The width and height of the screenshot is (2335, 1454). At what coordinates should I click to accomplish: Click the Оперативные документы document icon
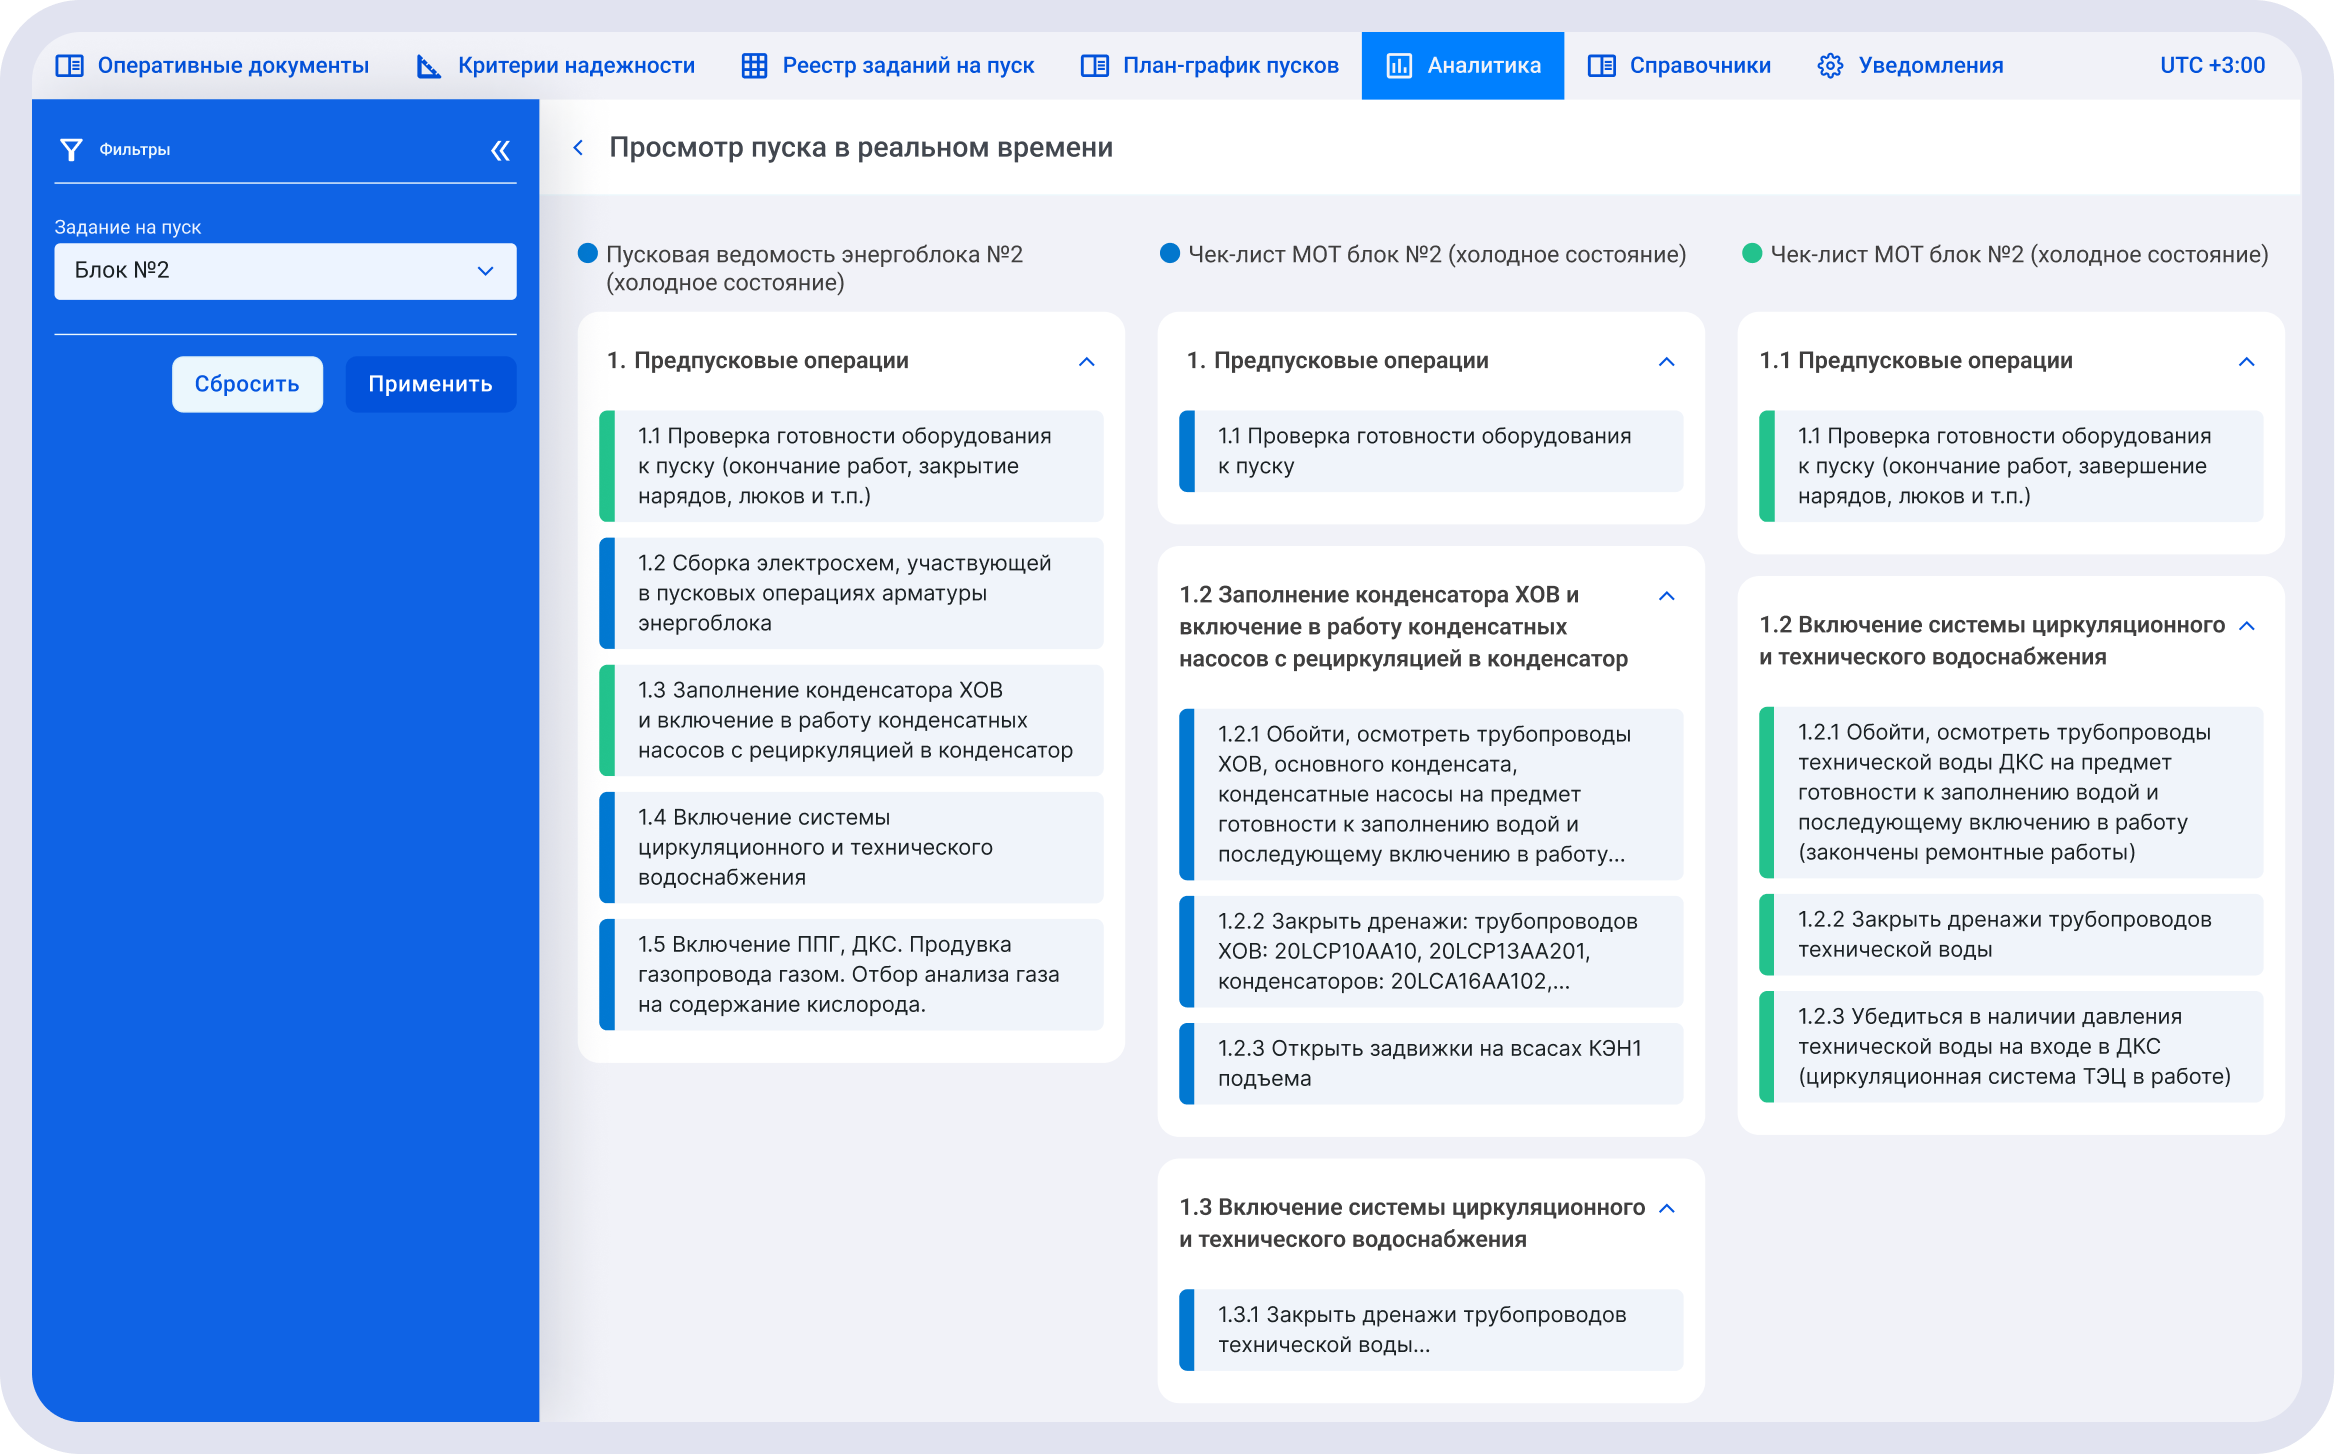(x=69, y=66)
